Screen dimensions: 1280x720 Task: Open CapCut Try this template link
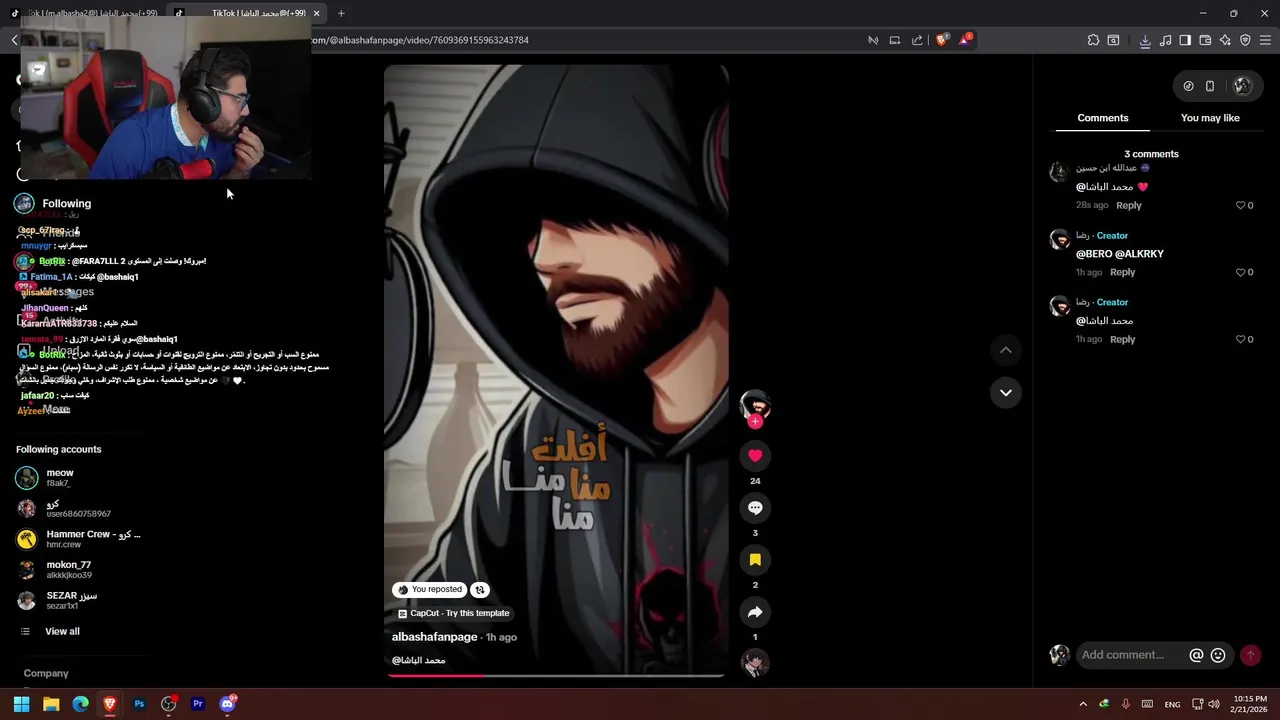(453, 613)
